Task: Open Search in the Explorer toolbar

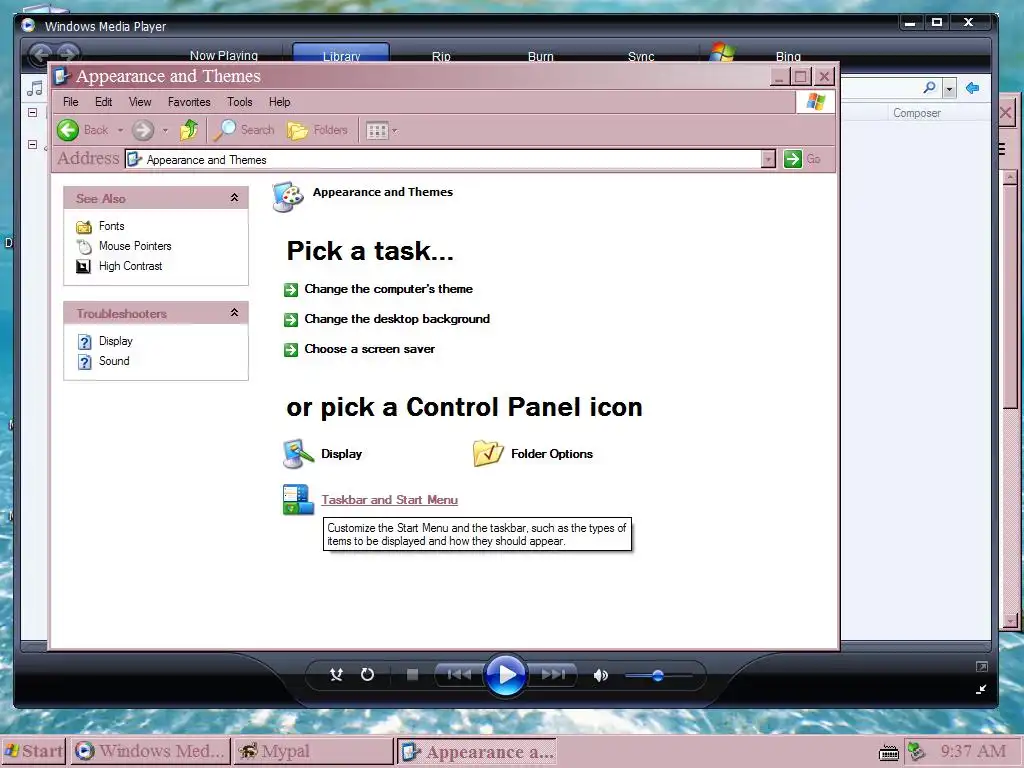Action: [245, 130]
